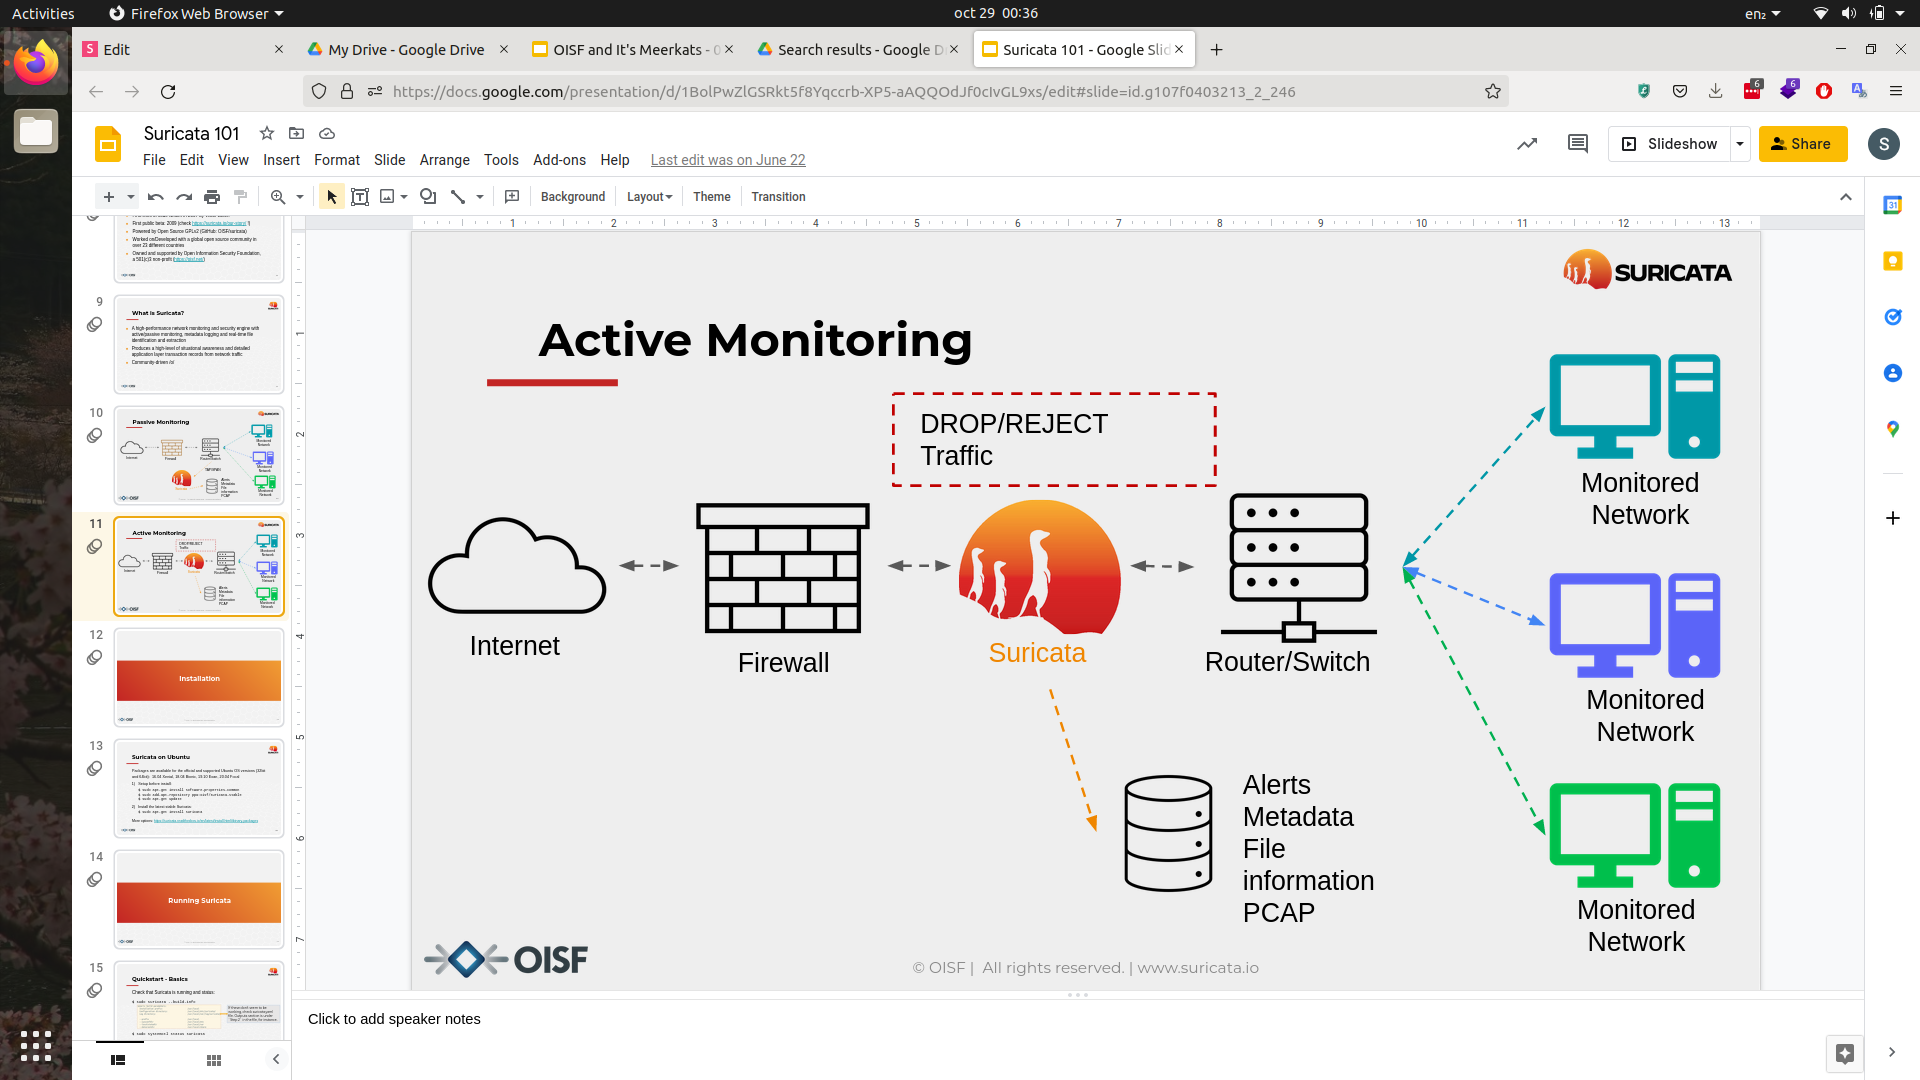Image resolution: width=1920 pixels, height=1080 pixels.
Task: Select the Shape tool
Action: coord(428,197)
